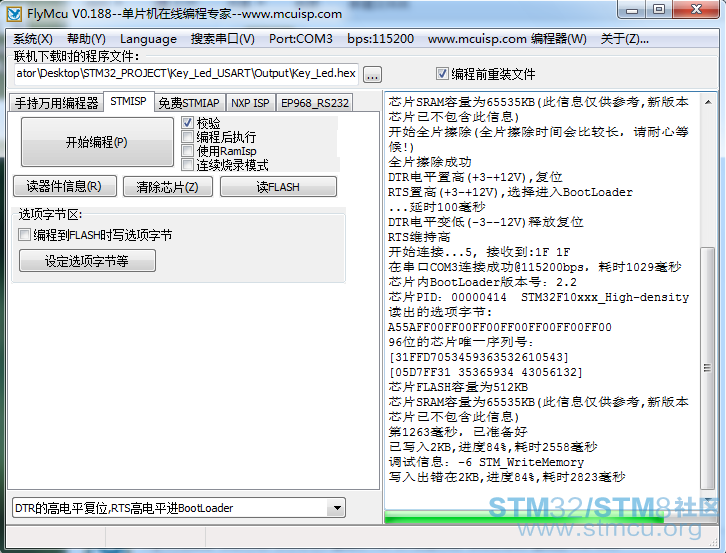
Task: Click log line with STM32F10xxx_High-density
Action: pyautogui.click(x=538, y=297)
